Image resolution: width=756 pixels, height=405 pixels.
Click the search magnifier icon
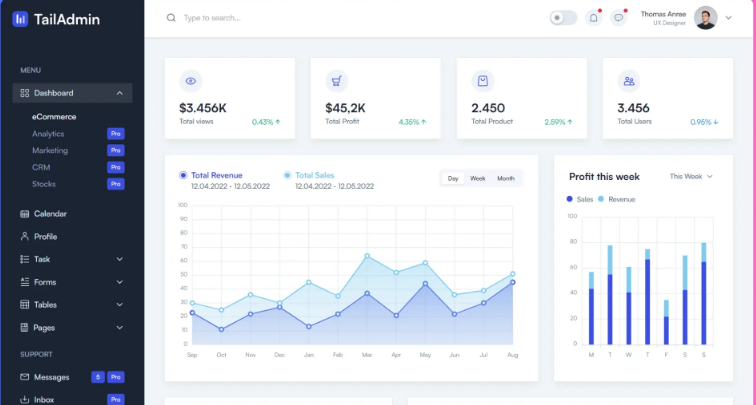[x=171, y=18]
